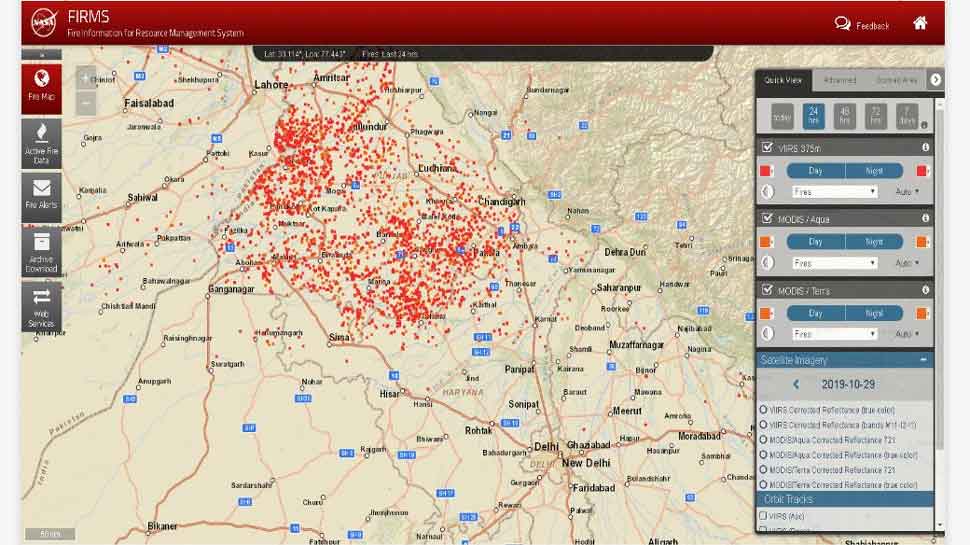The image size is (970, 545).
Task: Toggle MODIS / Terra Day detections
Action: (815, 314)
